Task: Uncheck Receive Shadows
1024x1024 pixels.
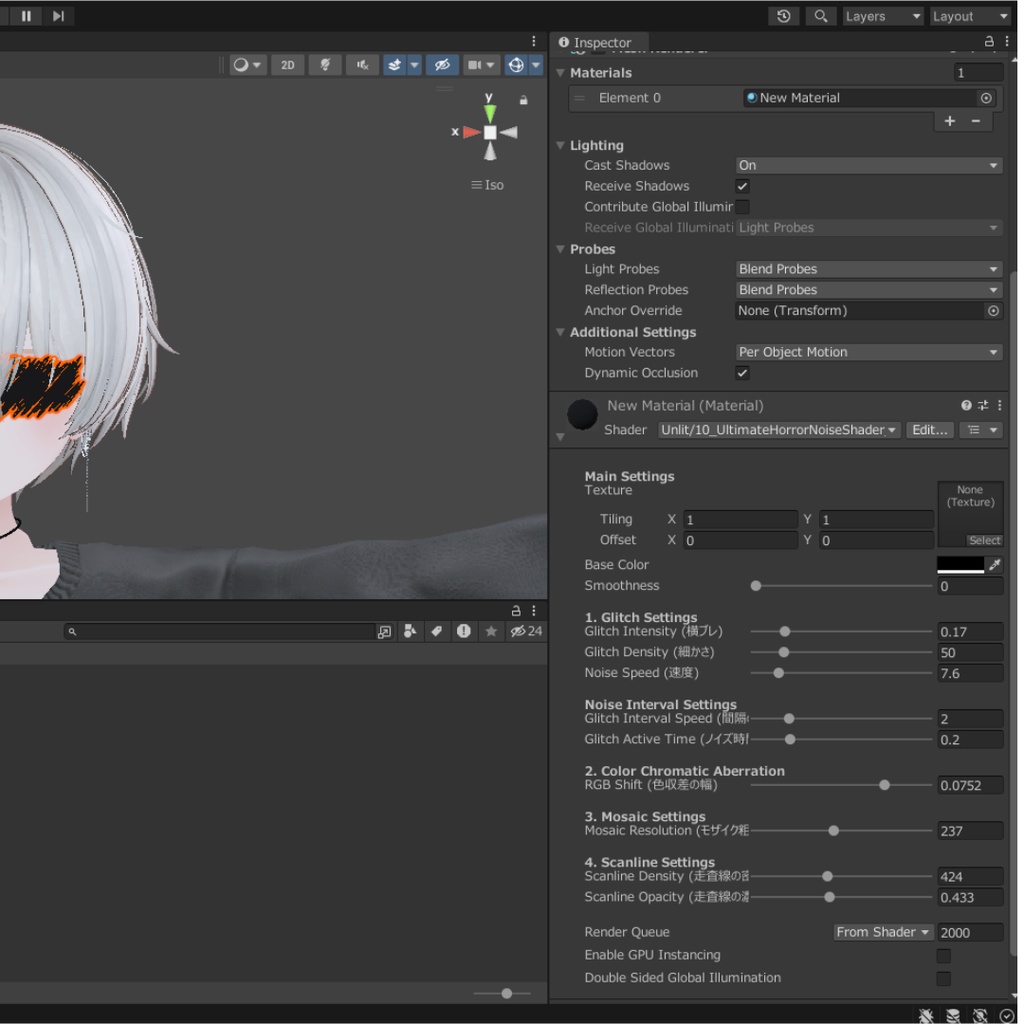Action: coord(743,186)
